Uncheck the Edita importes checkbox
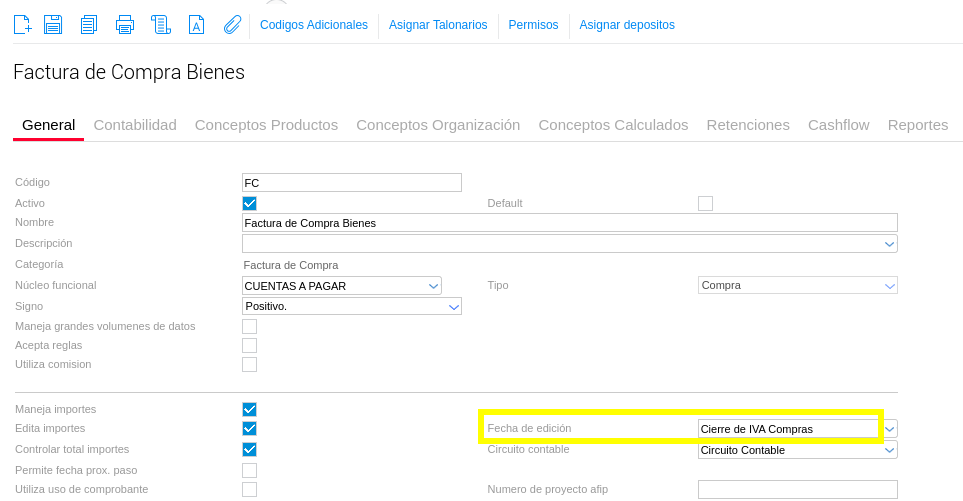The height and width of the screenshot is (501, 963). (x=250, y=429)
